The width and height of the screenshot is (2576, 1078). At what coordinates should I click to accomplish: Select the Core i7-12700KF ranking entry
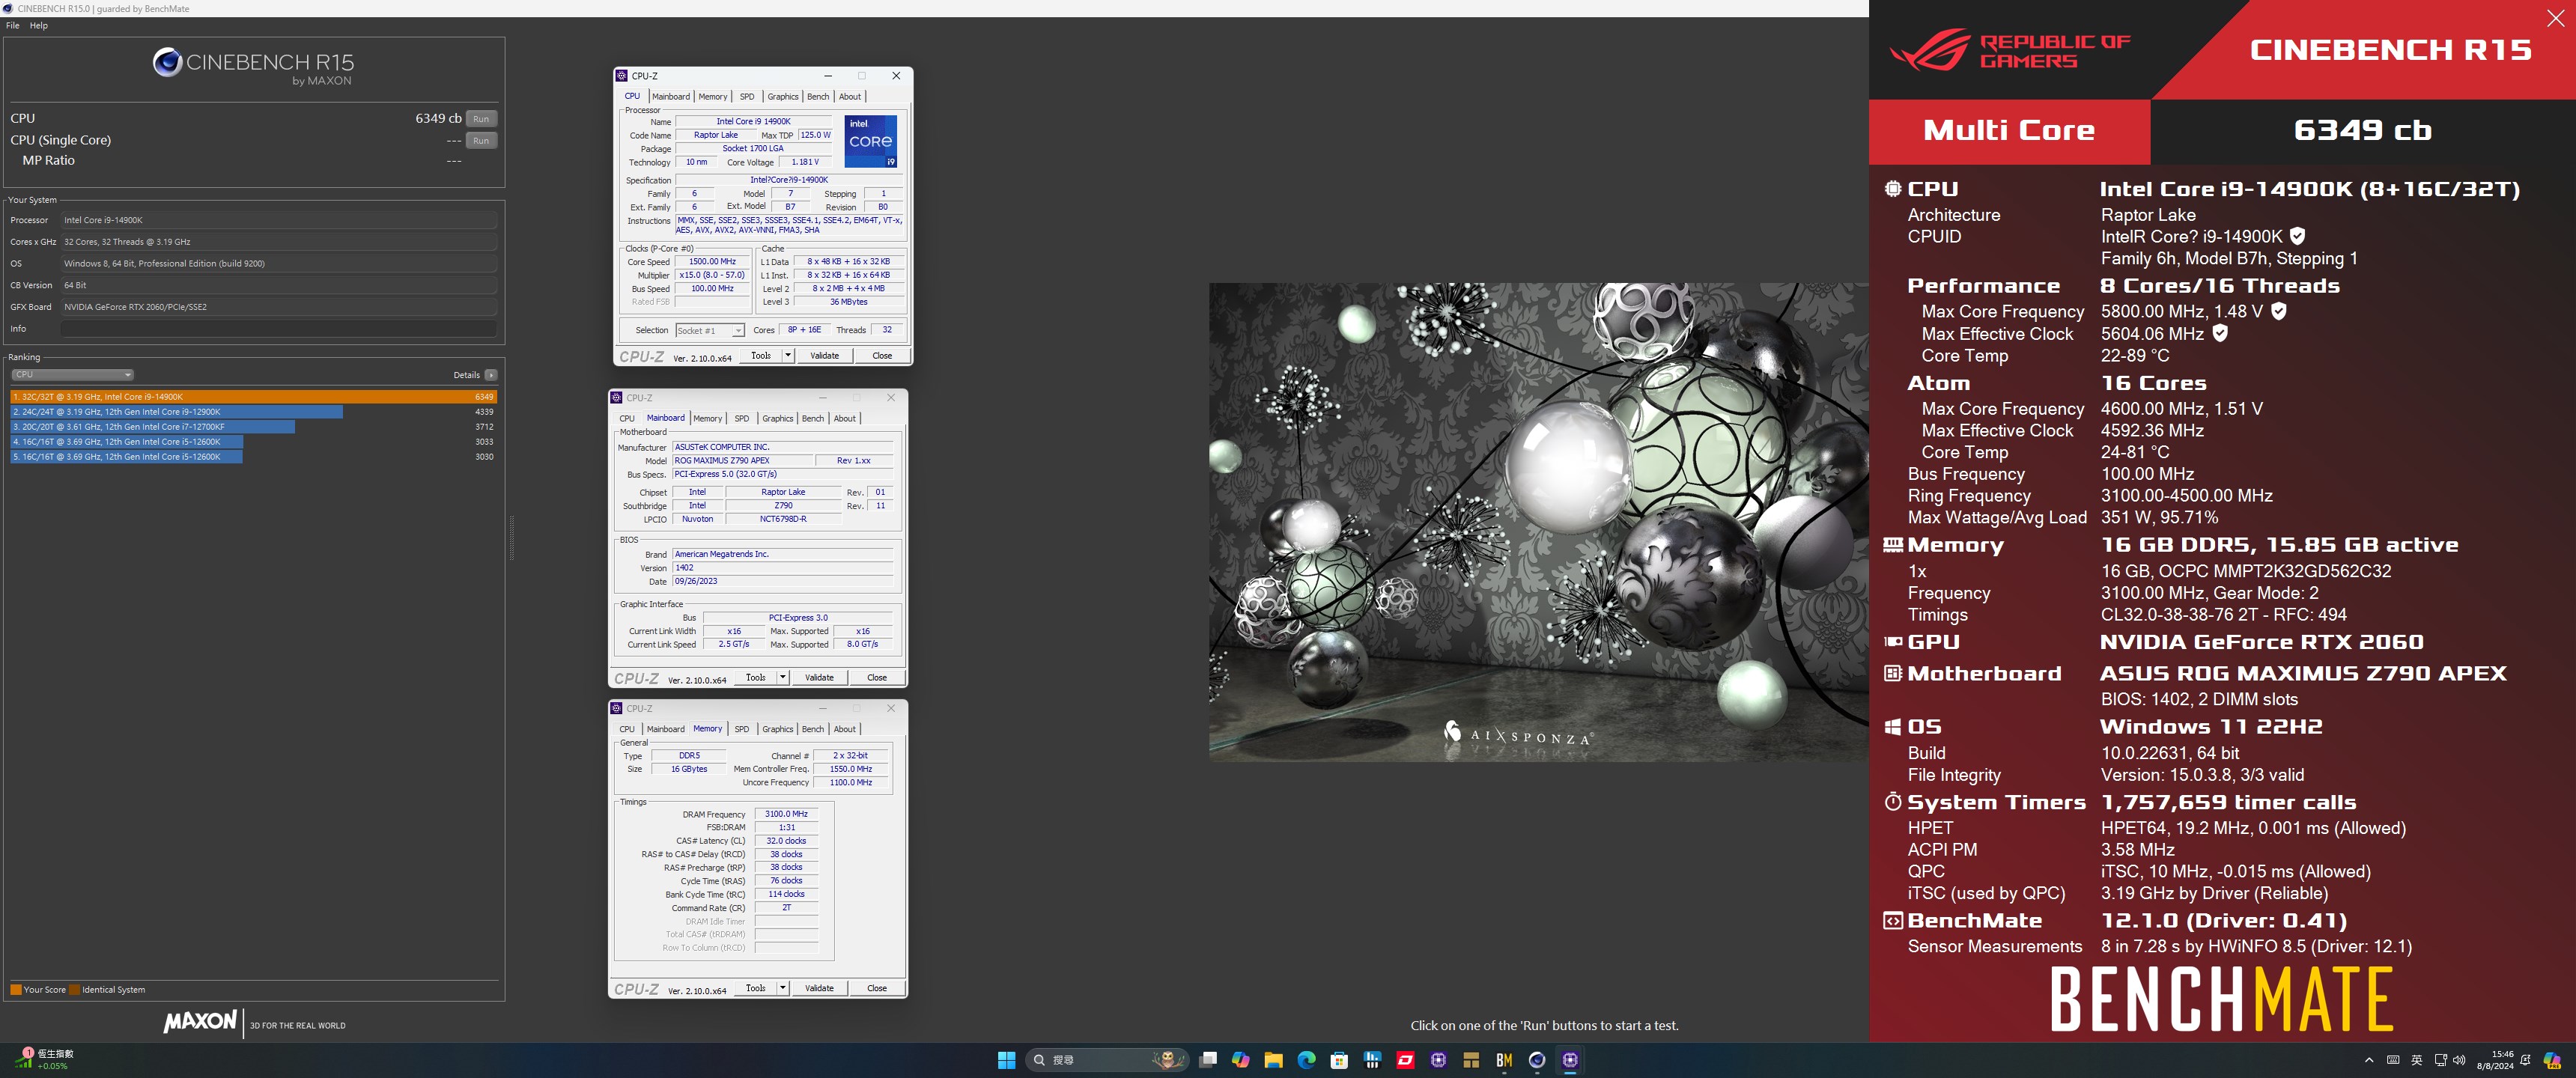254,426
